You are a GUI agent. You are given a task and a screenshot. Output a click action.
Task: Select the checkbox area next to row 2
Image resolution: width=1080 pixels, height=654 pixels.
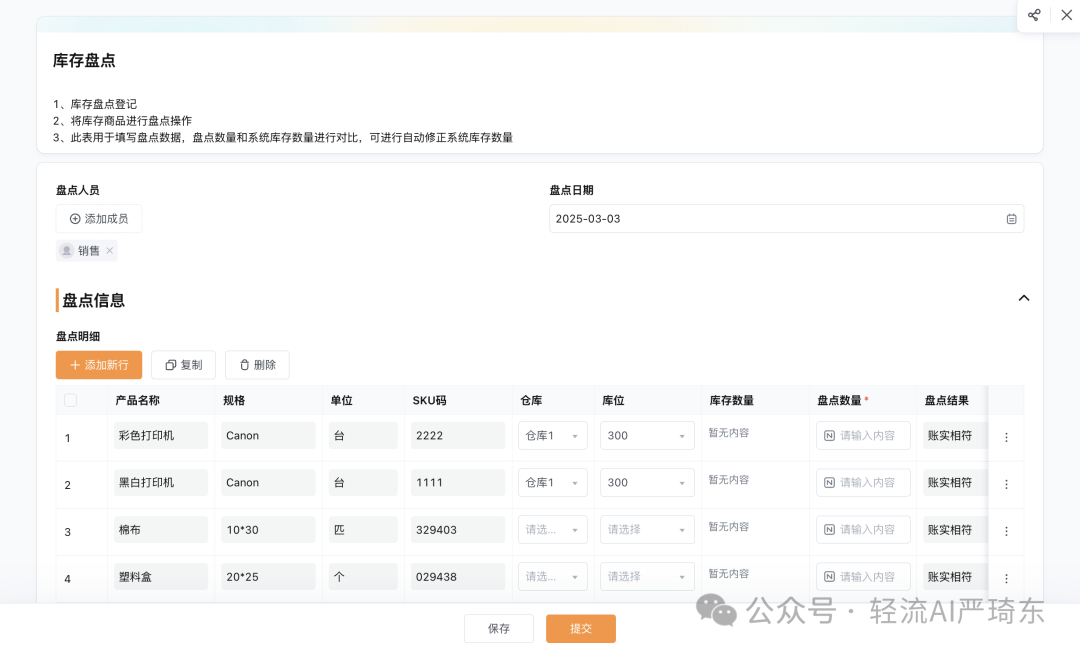point(68,482)
